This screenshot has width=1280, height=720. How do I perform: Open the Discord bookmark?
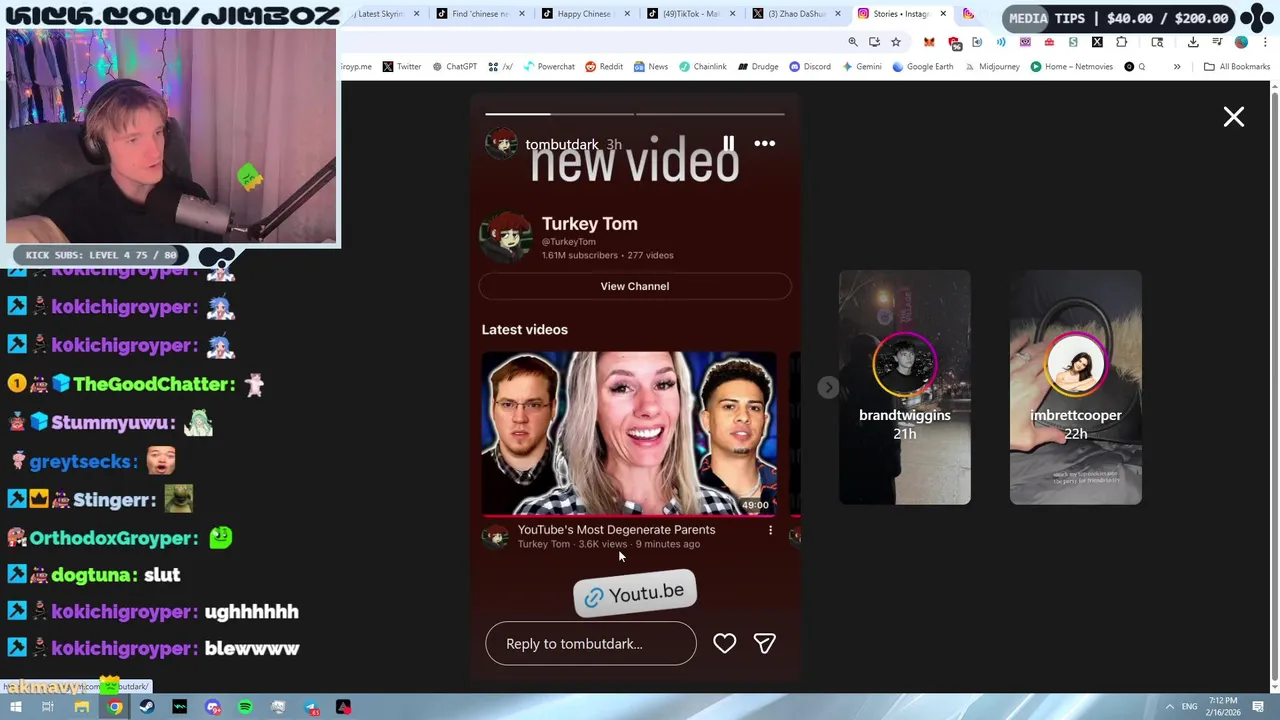tap(810, 67)
